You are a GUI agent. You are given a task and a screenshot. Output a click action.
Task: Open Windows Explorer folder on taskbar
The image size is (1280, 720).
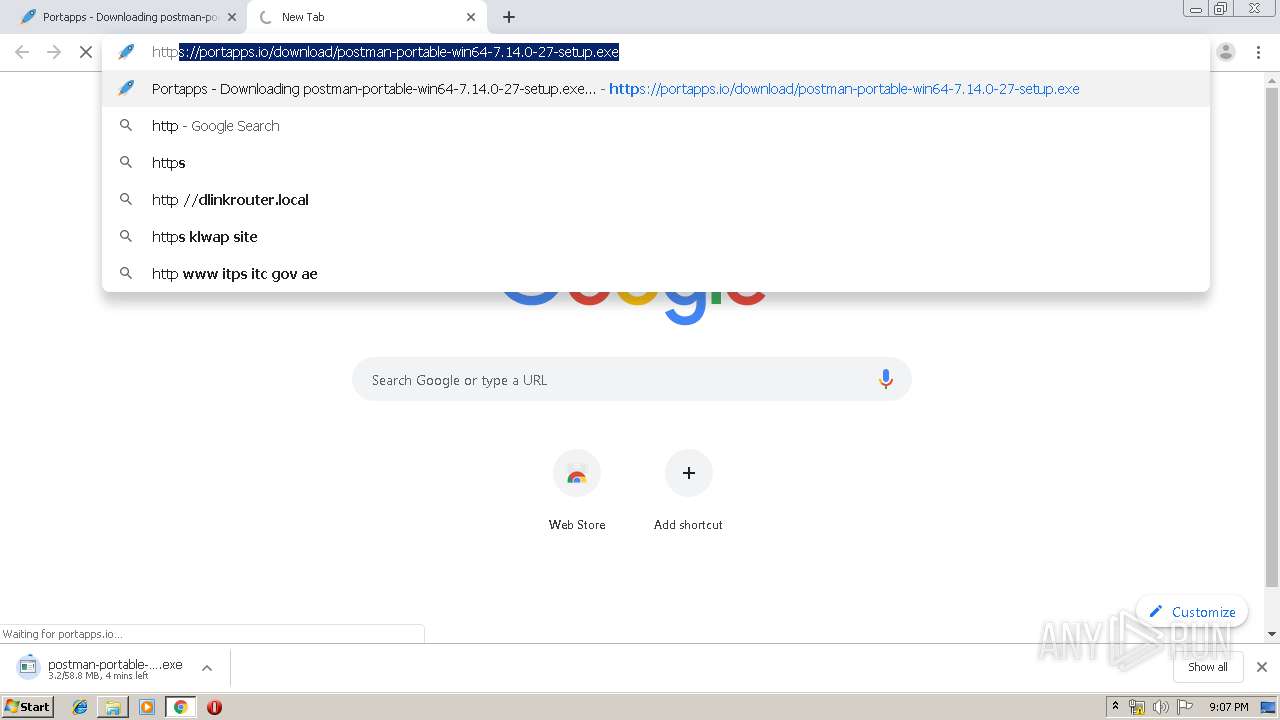coord(113,707)
